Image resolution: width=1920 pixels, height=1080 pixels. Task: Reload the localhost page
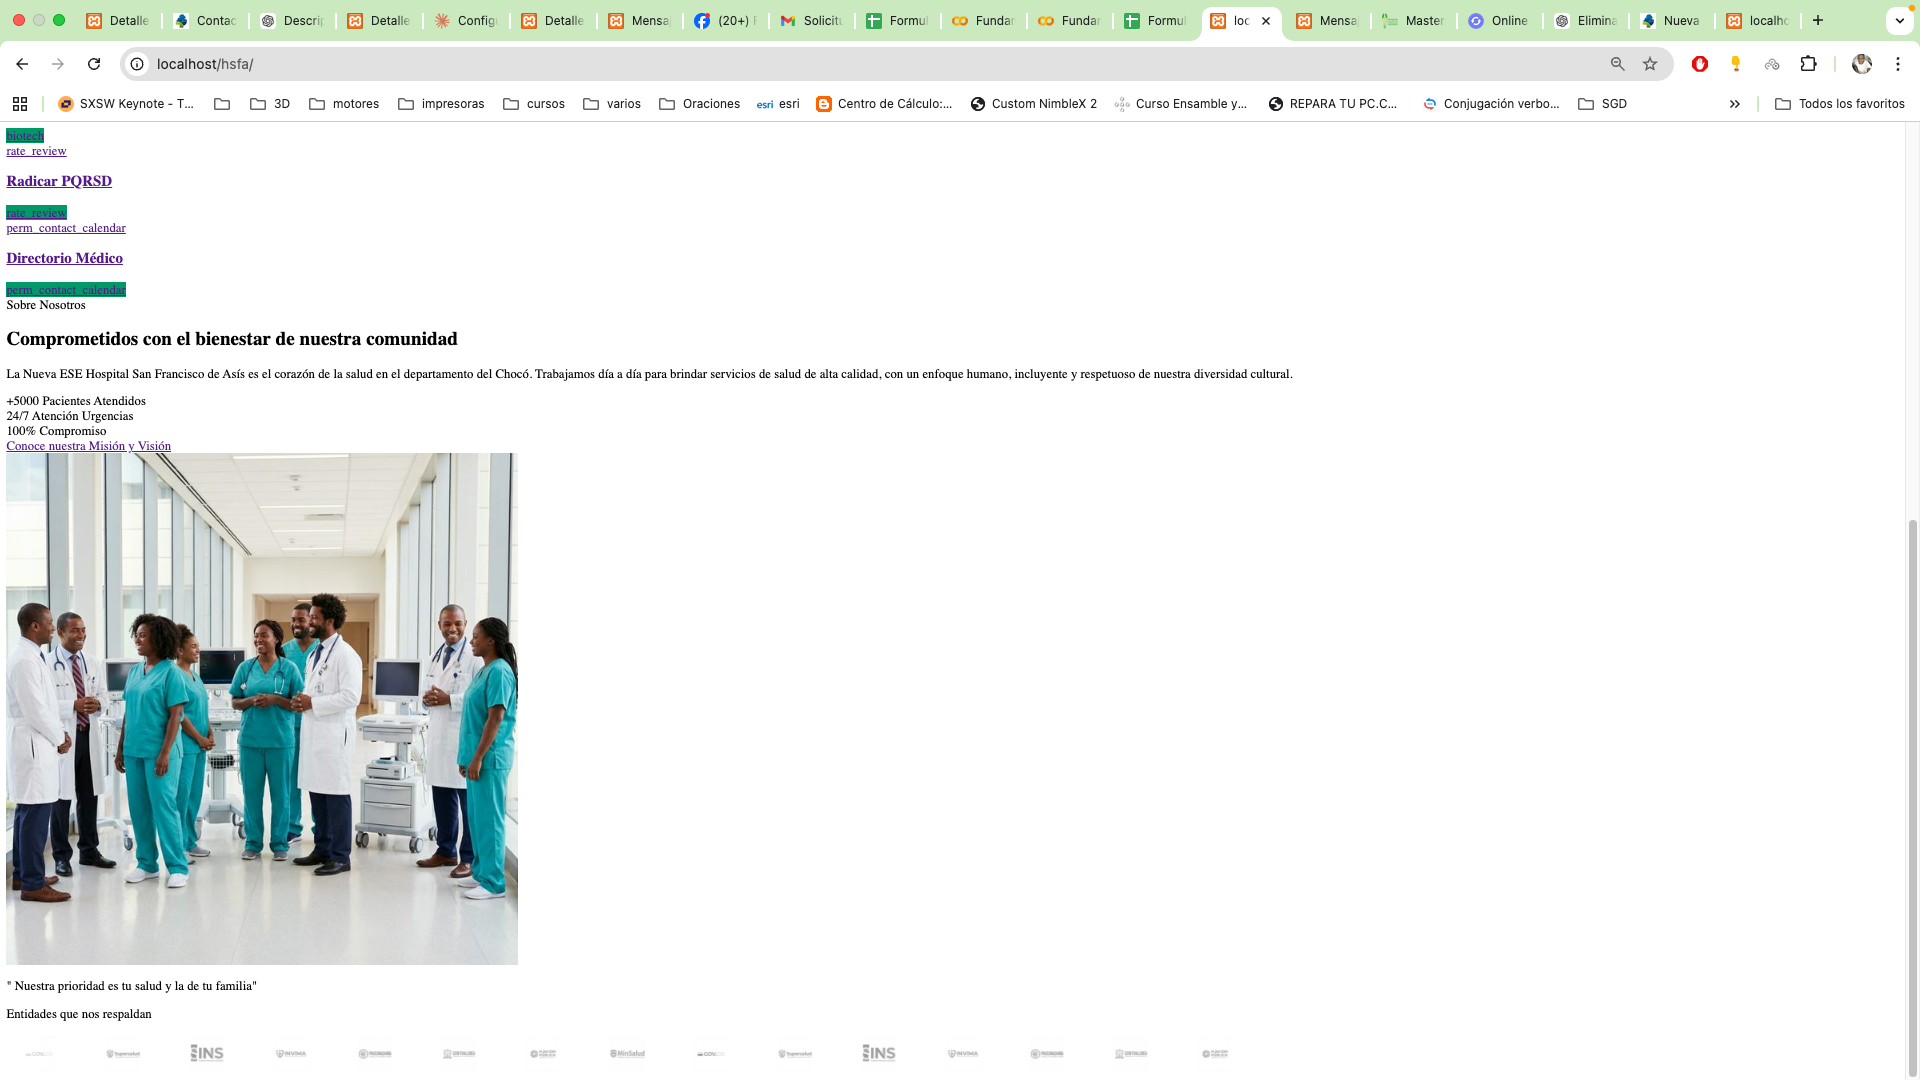point(94,64)
